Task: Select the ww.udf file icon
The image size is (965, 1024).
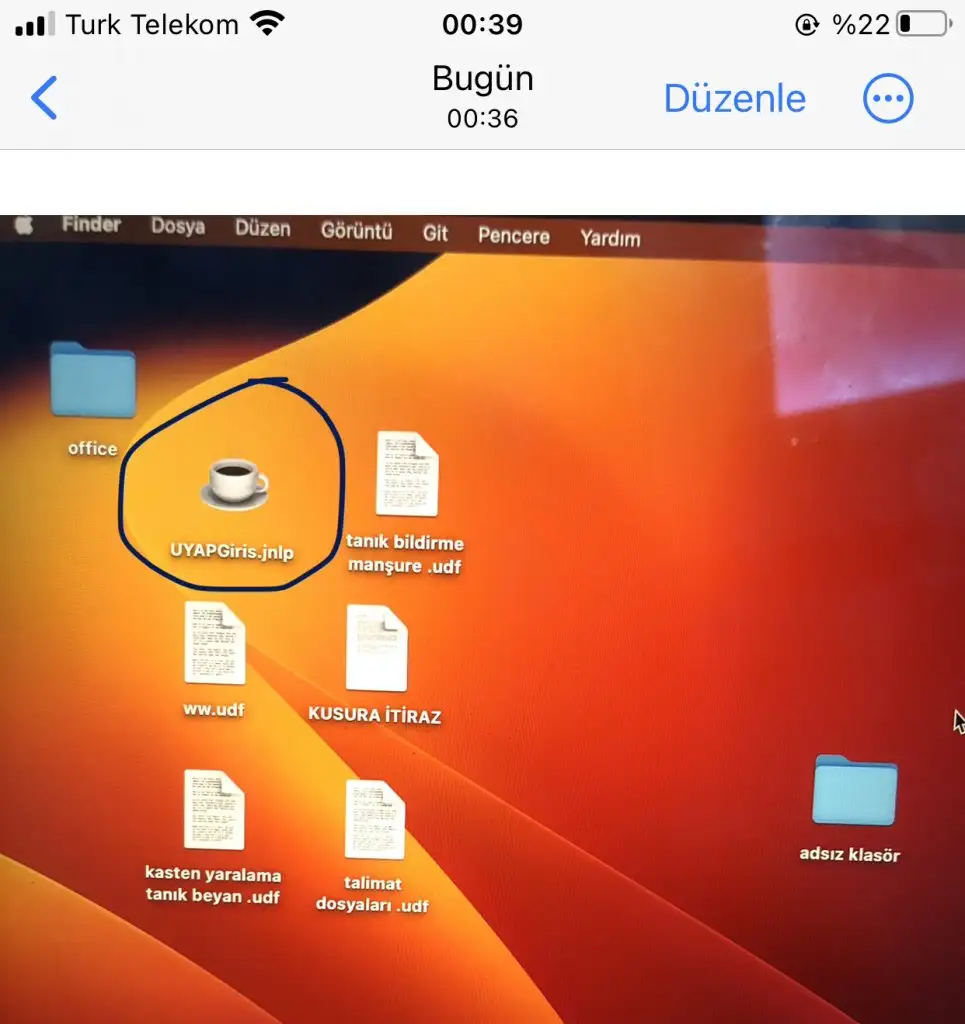Action: 214,643
